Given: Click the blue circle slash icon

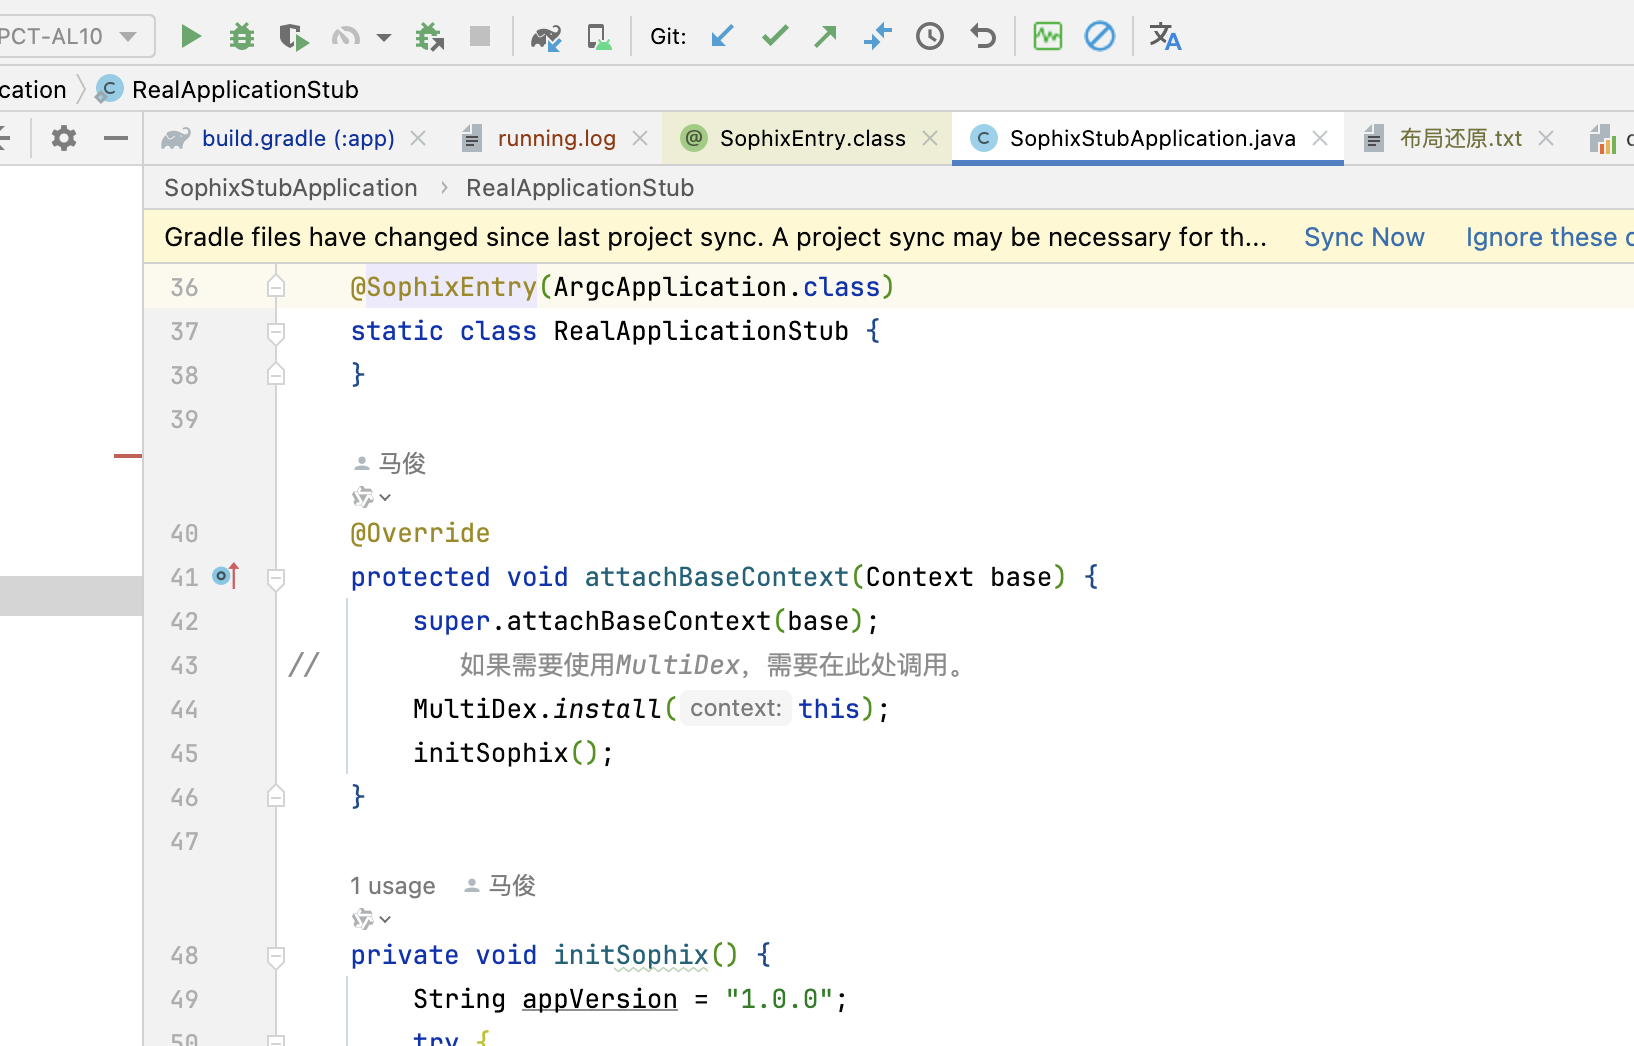Looking at the screenshot, I should click(x=1100, y=37).
